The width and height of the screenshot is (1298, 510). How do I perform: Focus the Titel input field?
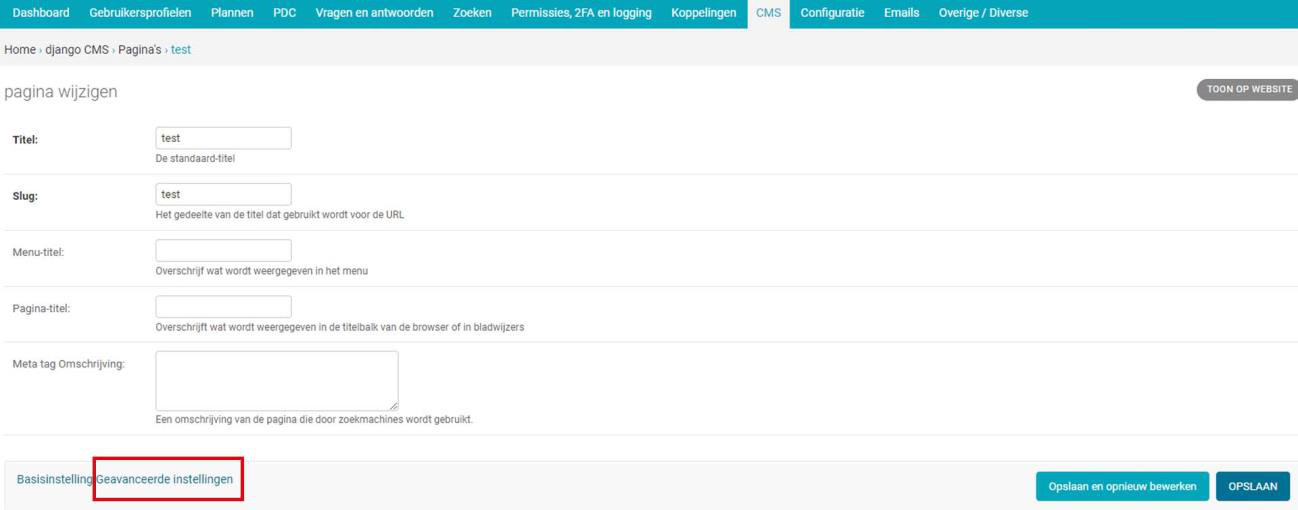(223, 138)
